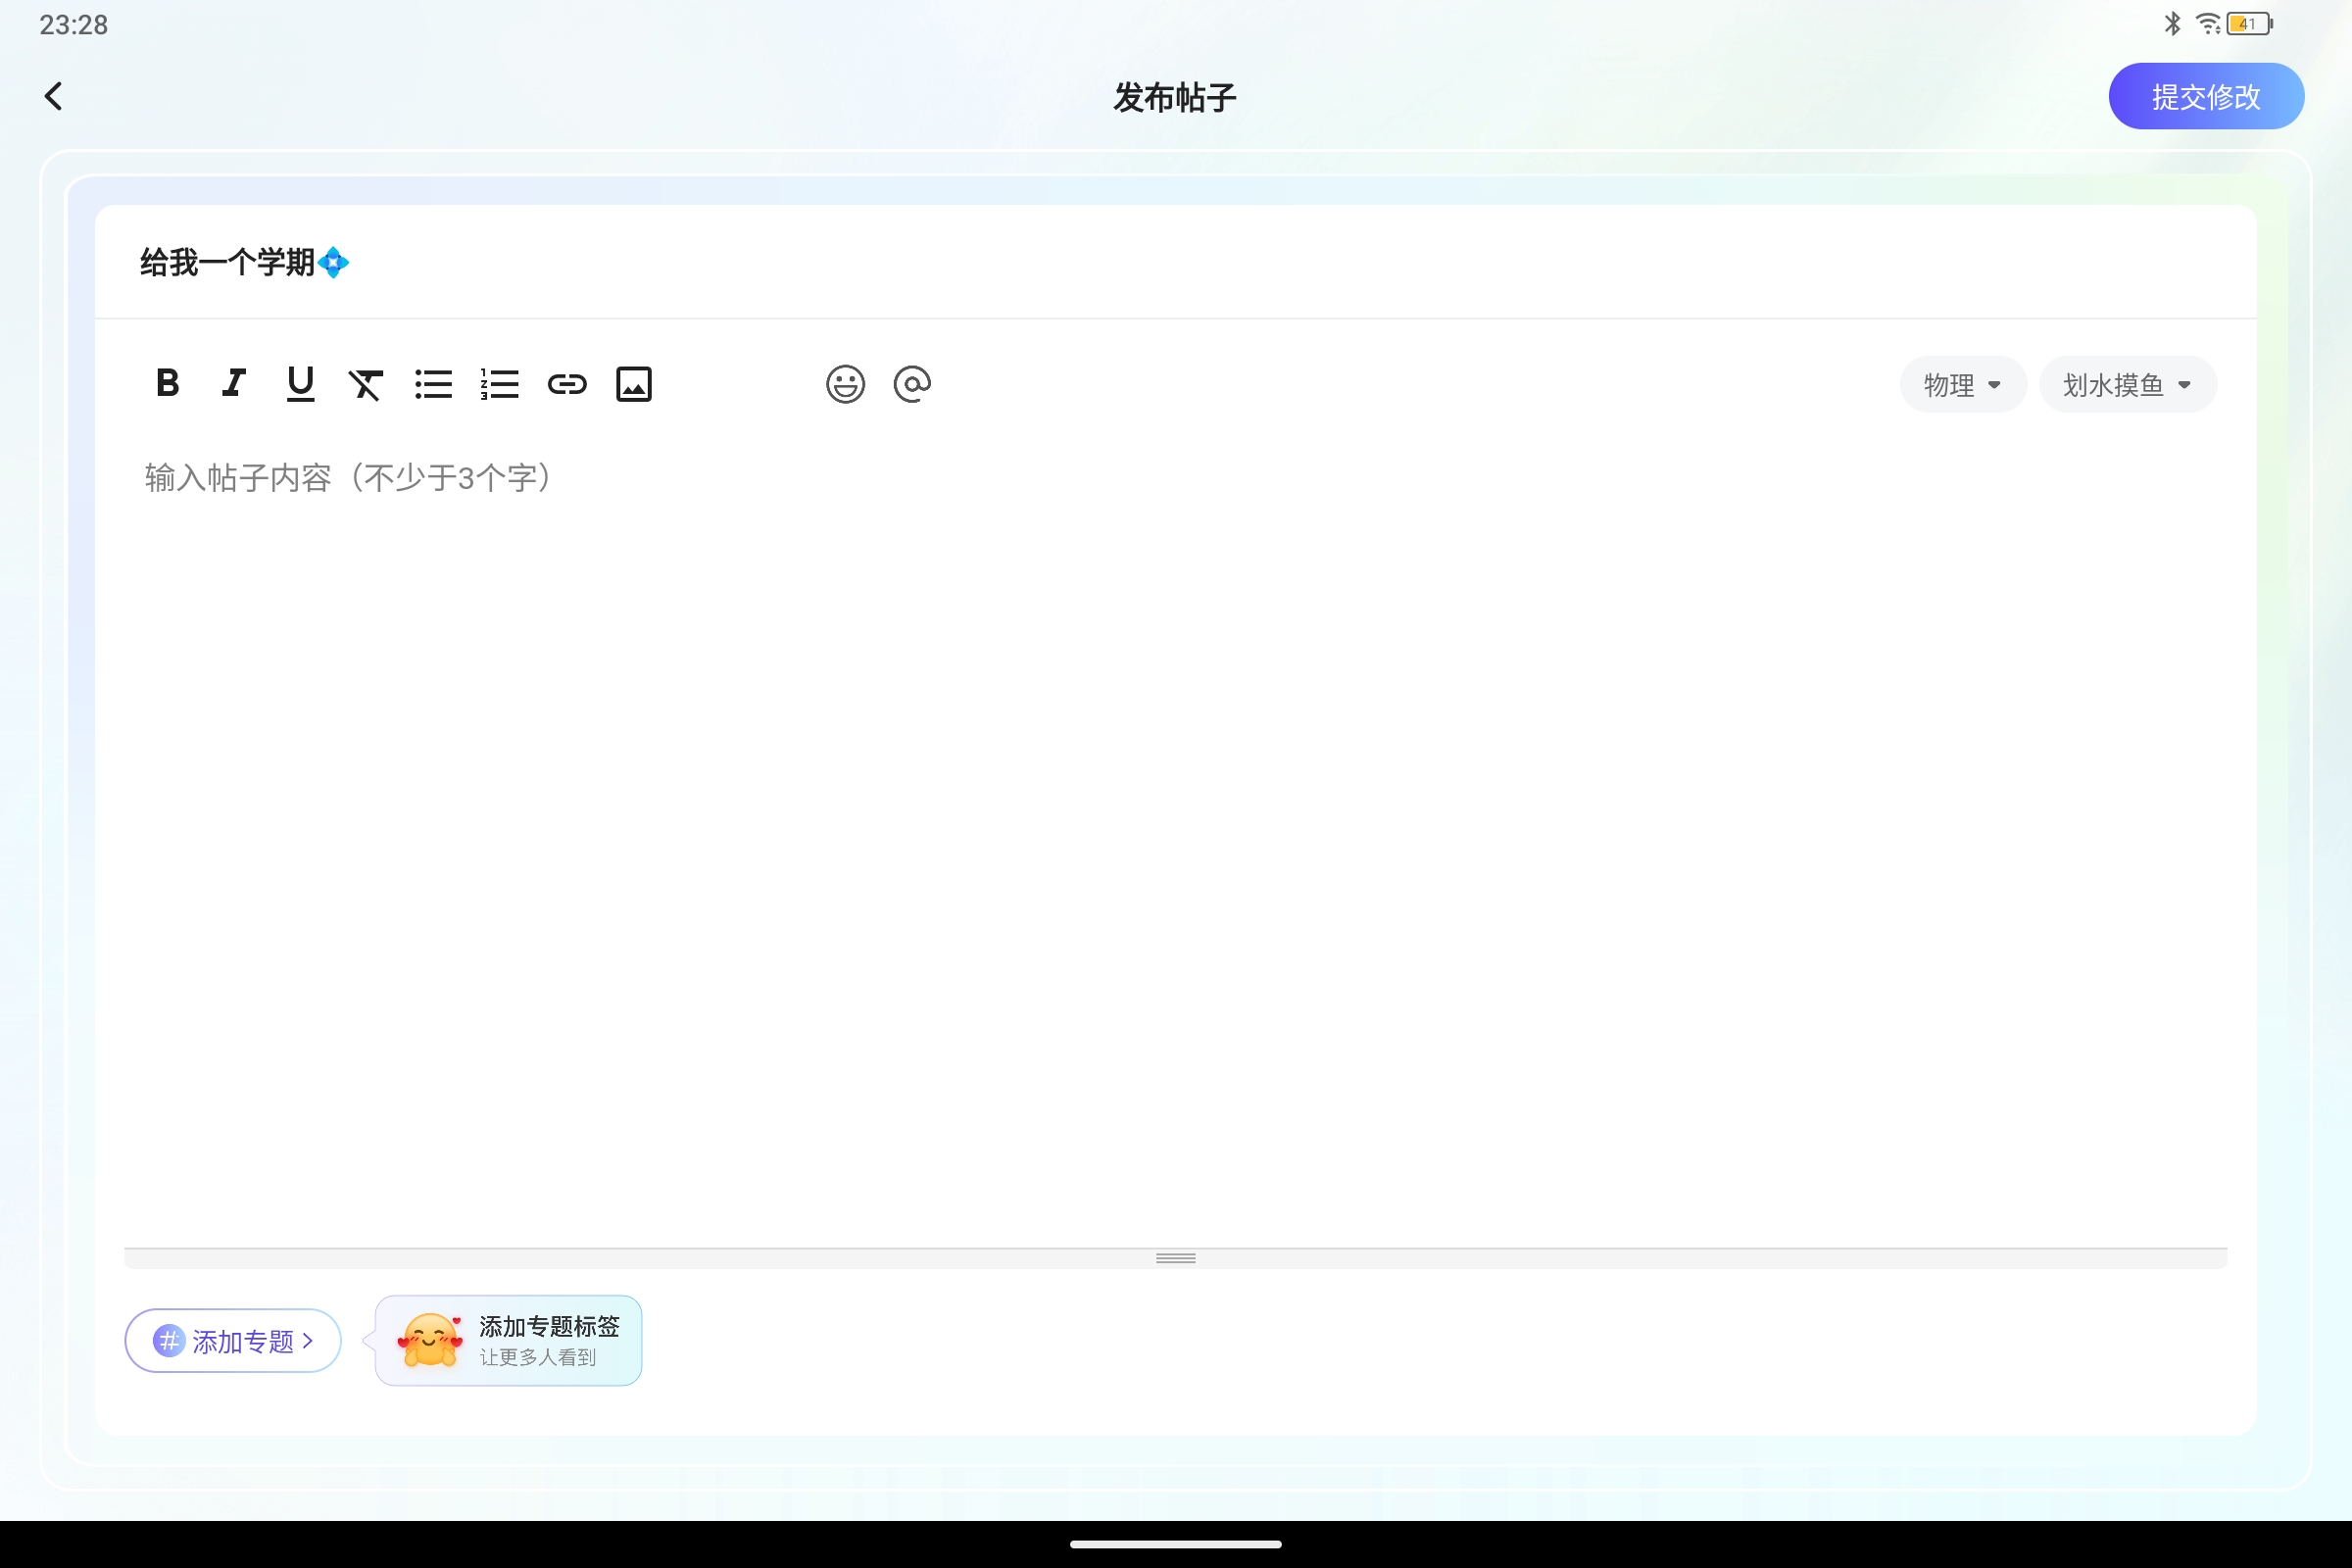Image resolution: width=2352 pixels, height=1568 pixels.
Task: Insert a numbered list
Action: pos(500,383)
